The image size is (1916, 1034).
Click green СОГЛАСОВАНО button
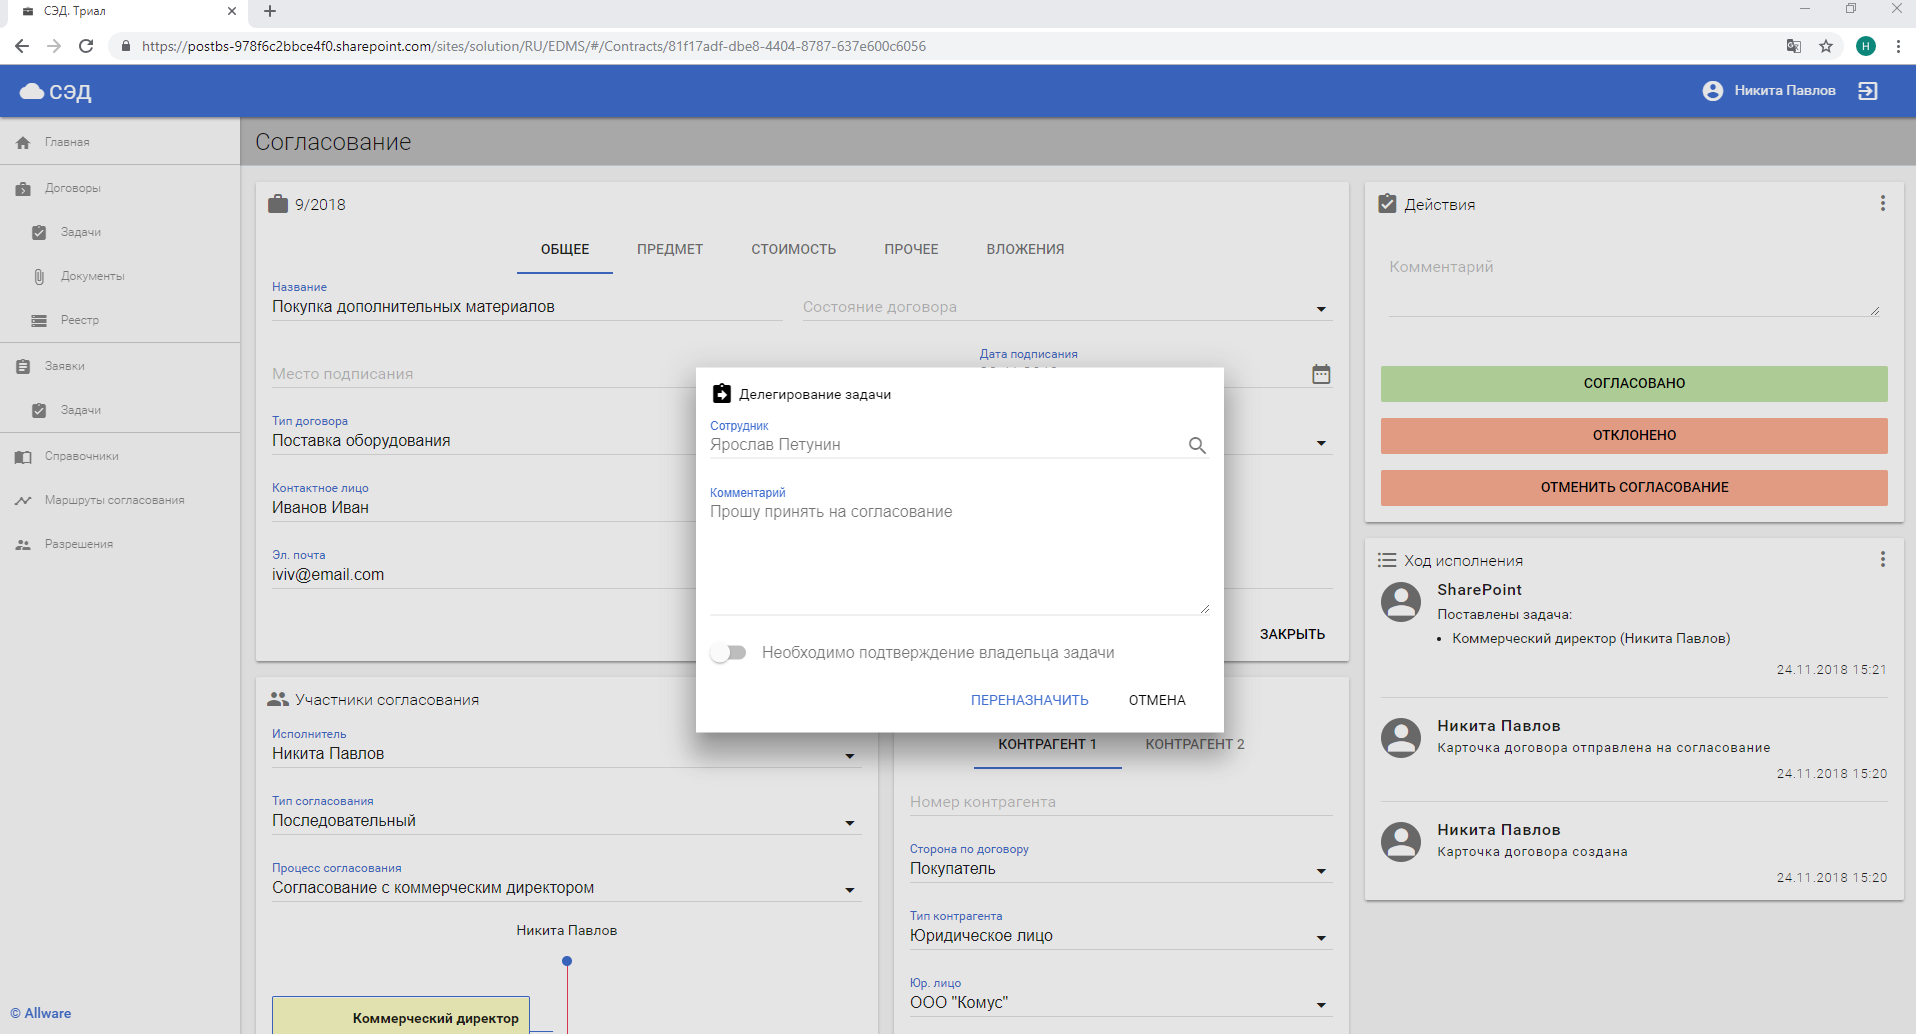(1634, 384)
